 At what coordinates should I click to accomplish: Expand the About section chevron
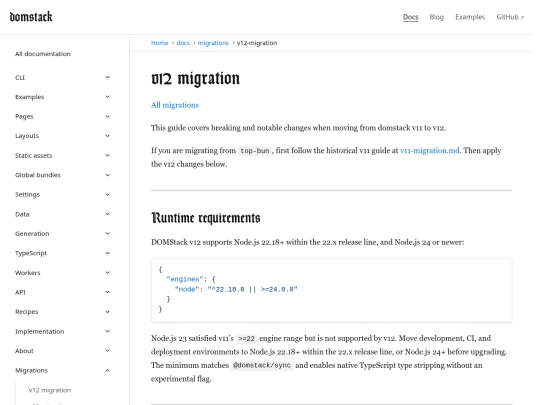point(107,351)
